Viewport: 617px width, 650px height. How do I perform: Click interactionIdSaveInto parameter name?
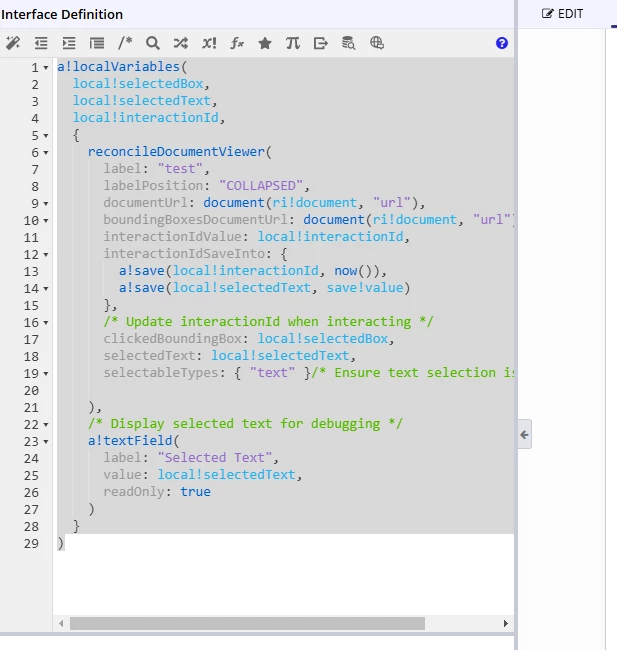pyautogui.click(x=184, y=254)
